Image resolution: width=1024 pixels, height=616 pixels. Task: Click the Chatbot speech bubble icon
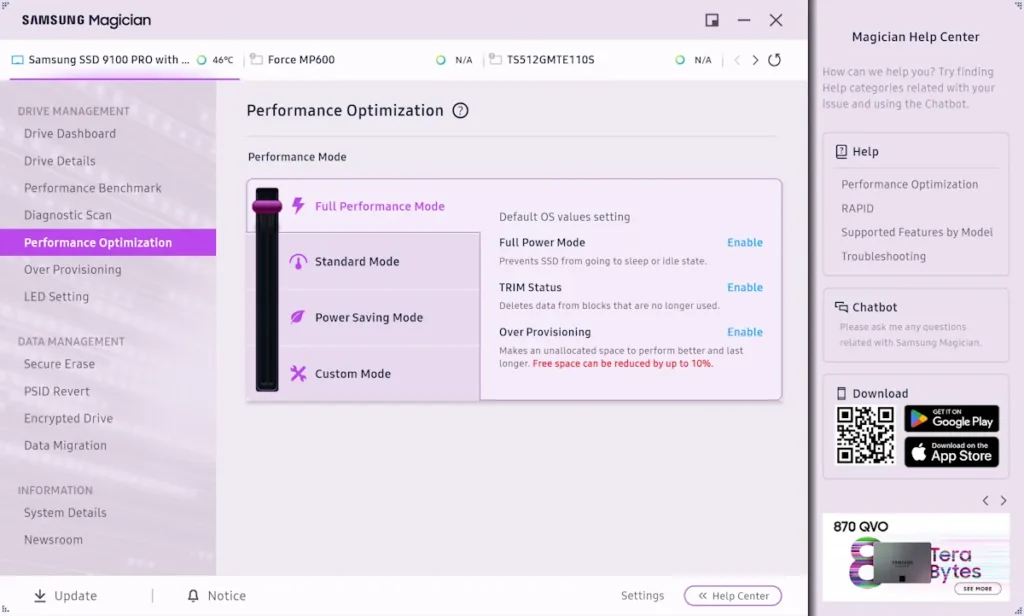[841, 307]
